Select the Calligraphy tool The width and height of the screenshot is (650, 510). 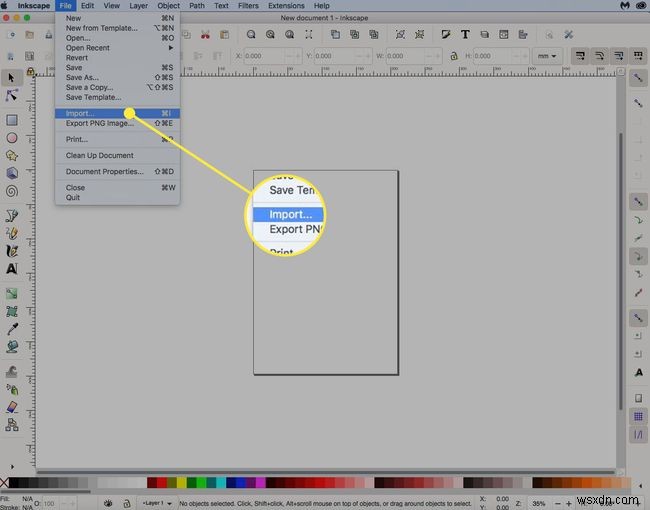(x=12, y=251)
